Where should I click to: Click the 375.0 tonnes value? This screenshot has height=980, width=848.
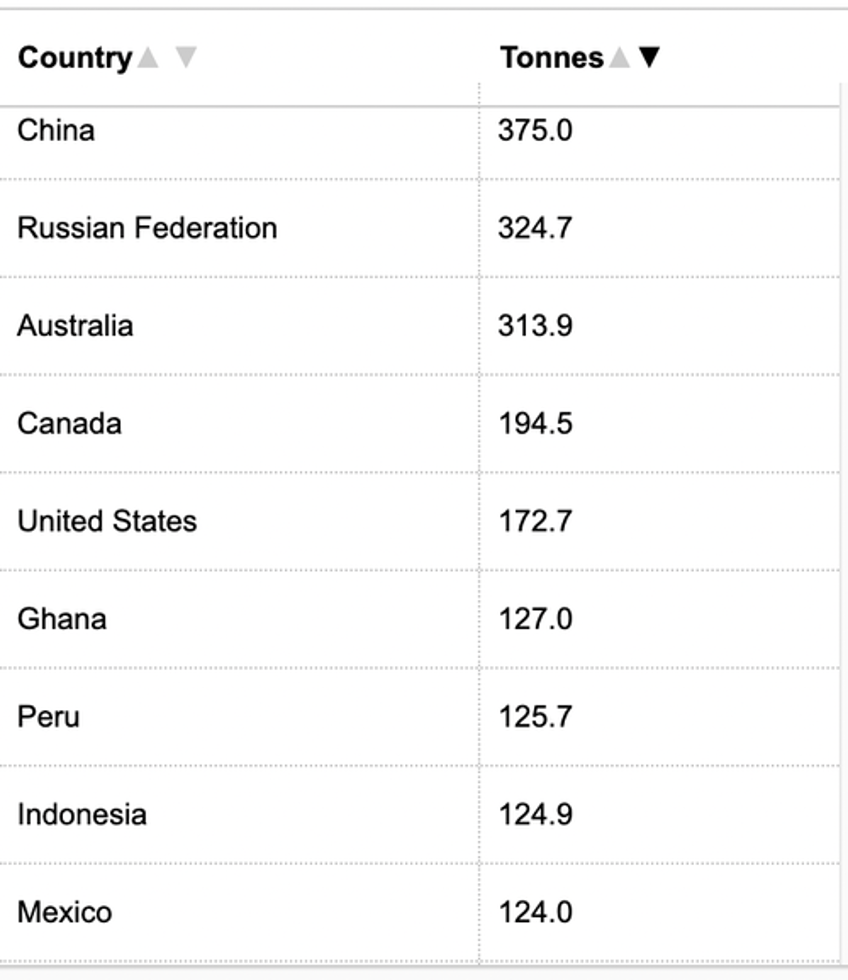[535, 131]
